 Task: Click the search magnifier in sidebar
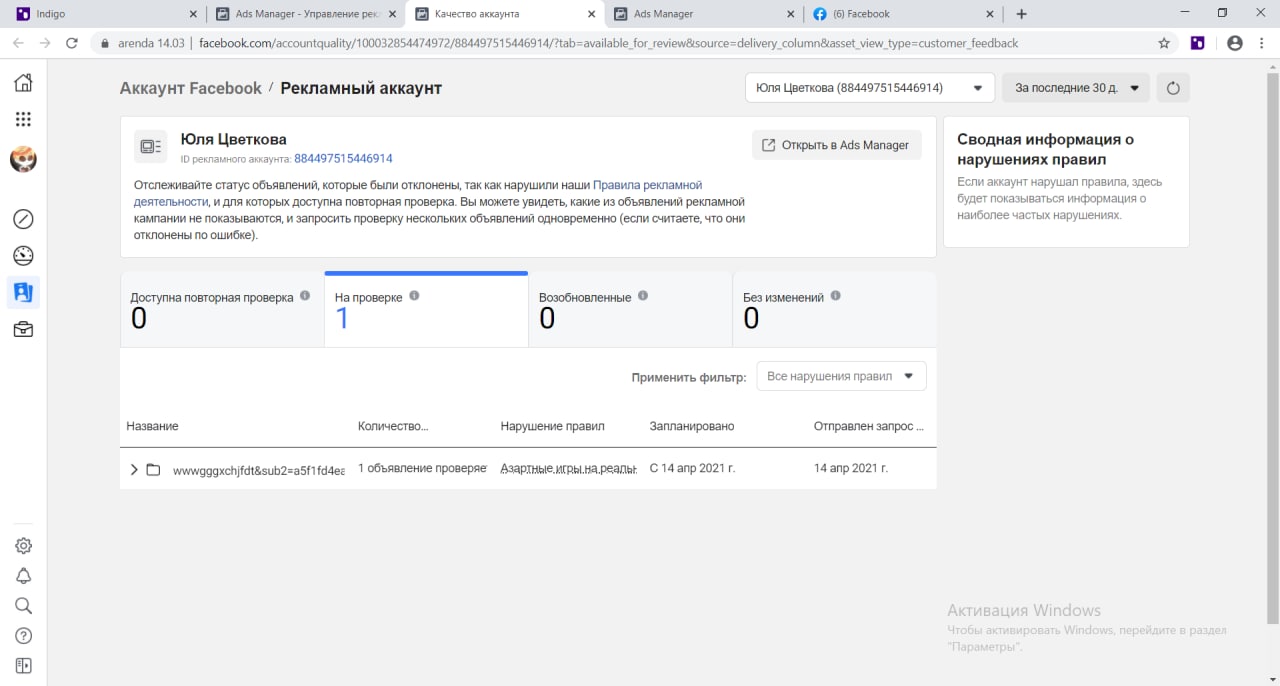tap(23, 606)
